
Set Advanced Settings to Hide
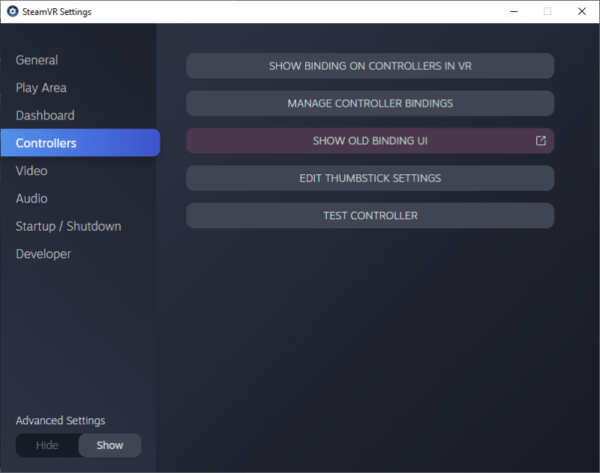click(47, 445)
